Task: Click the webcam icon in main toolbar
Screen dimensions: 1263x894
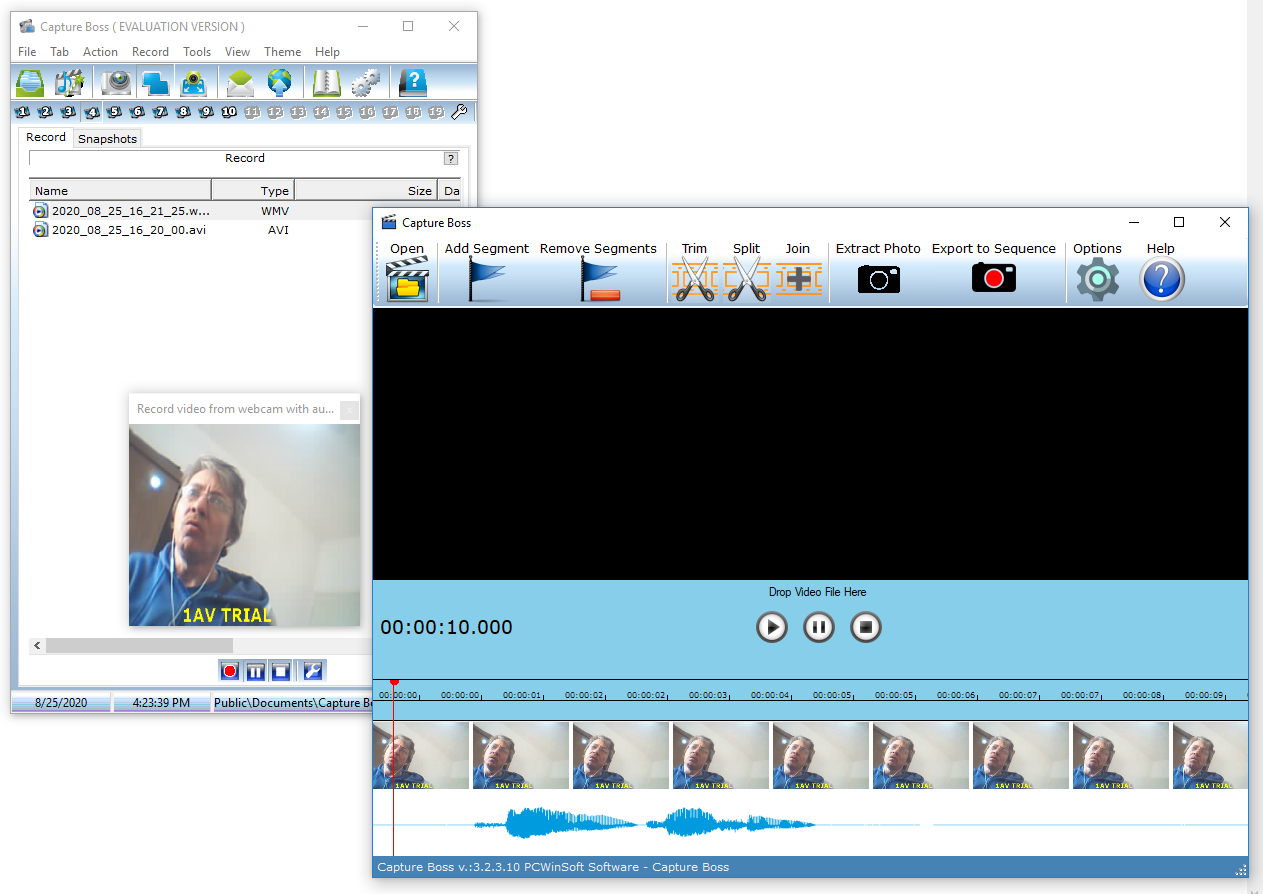Action: click(x=117, y=82)
